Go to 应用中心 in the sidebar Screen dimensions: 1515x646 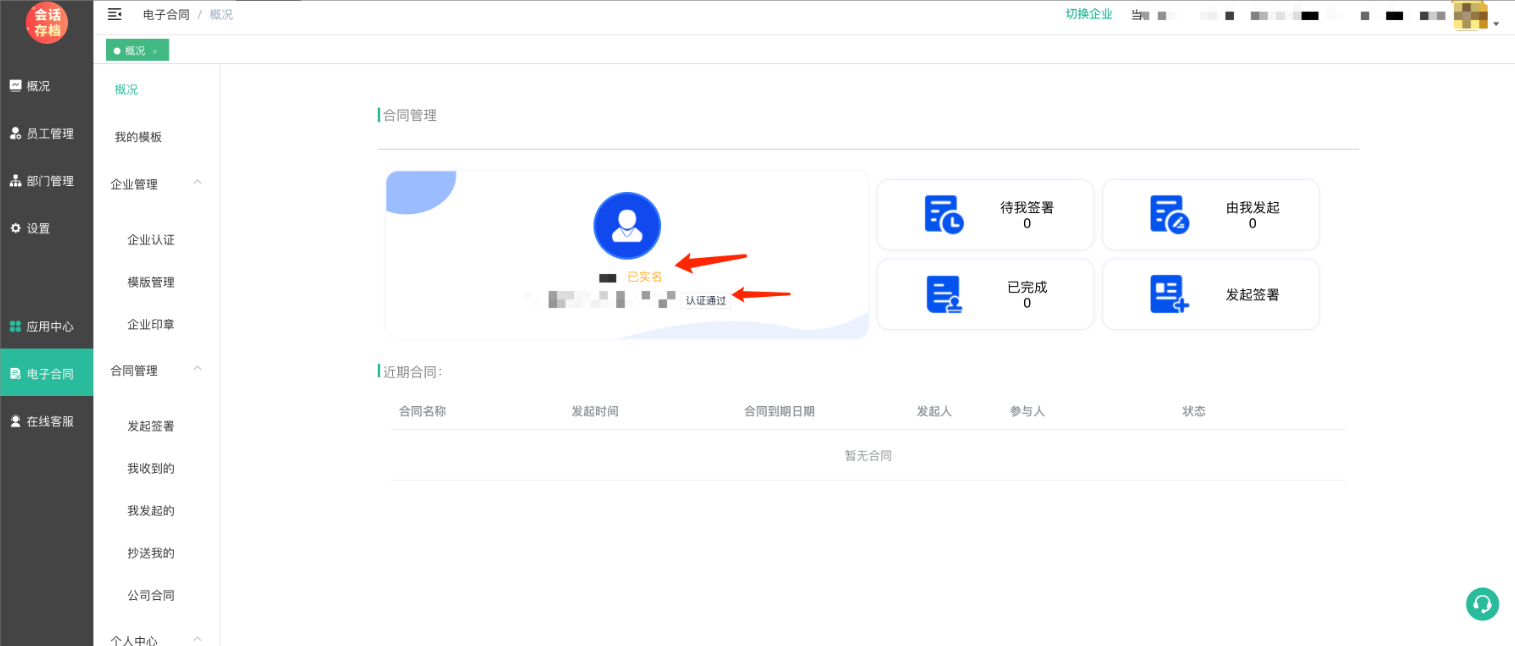pyautogui.click(x=49, y=326)
